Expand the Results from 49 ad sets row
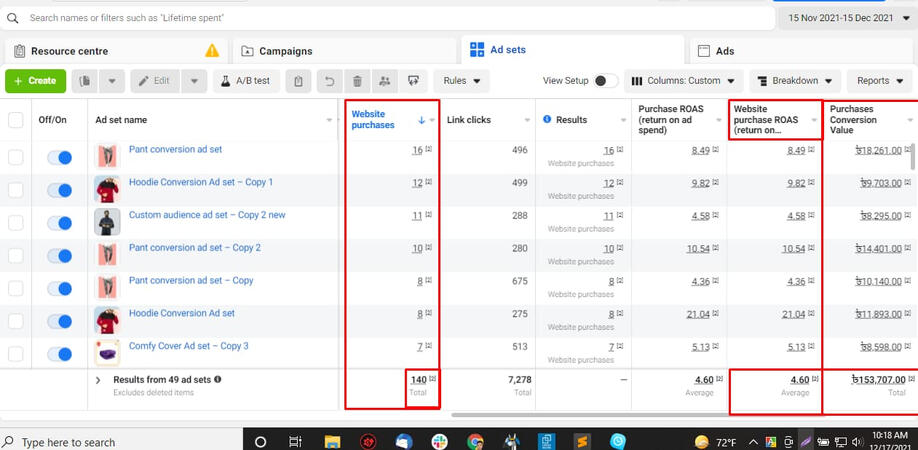918x450 pixels. pyautogui.click(x=98, y=380)
